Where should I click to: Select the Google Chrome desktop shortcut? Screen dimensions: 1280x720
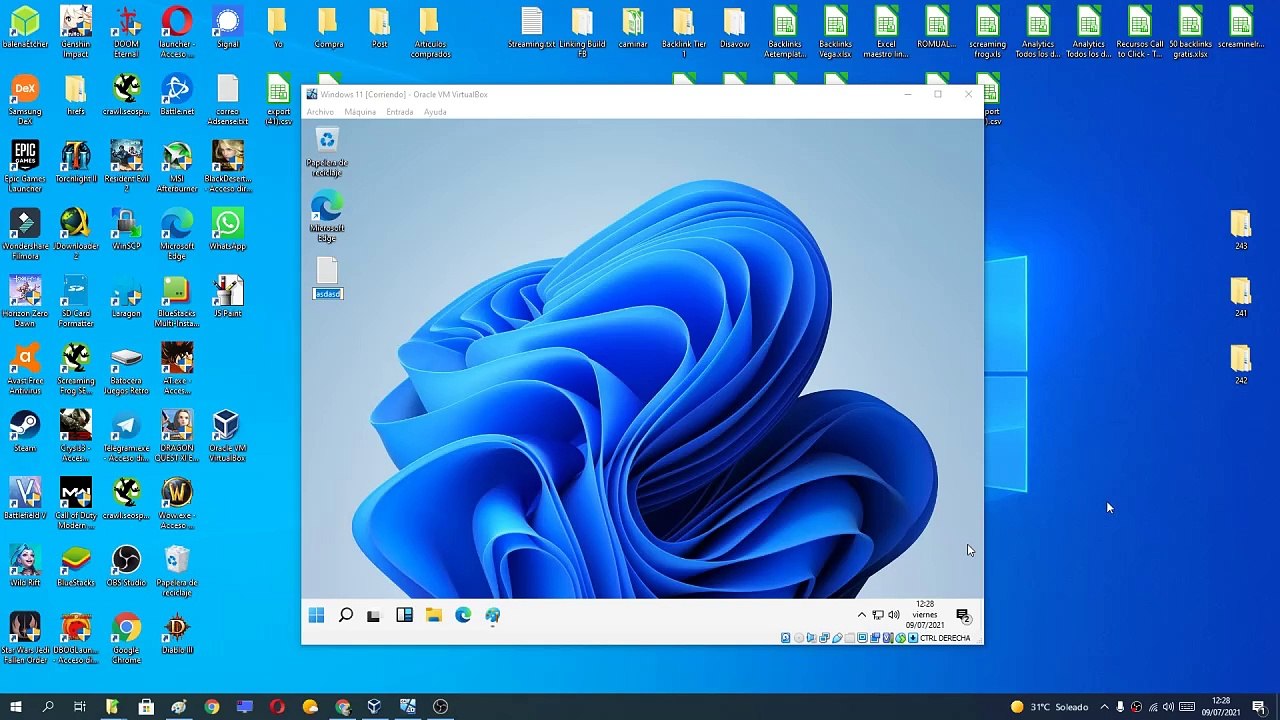pyautogui.click(x=126, y=640)
